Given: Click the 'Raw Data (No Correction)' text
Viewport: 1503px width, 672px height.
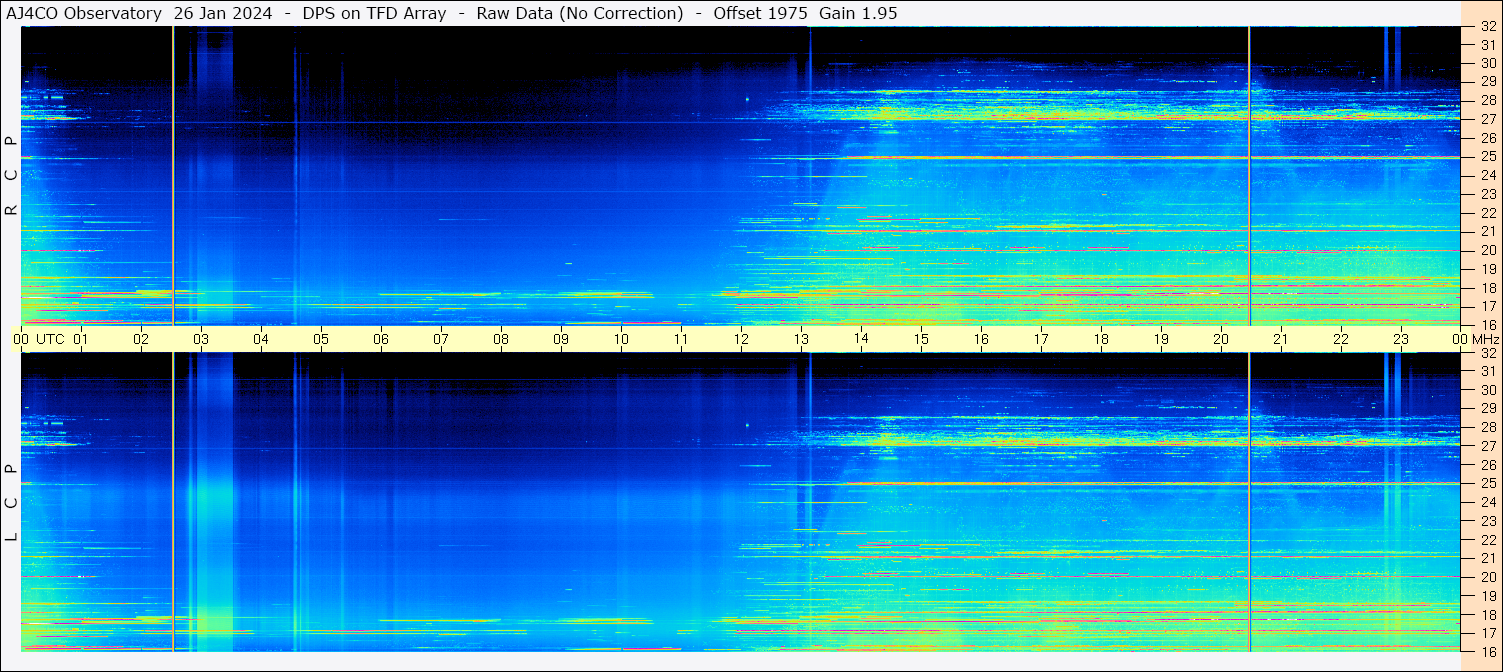Looking at the screenshot, I should pyautogui.click(x=580, y=14).
